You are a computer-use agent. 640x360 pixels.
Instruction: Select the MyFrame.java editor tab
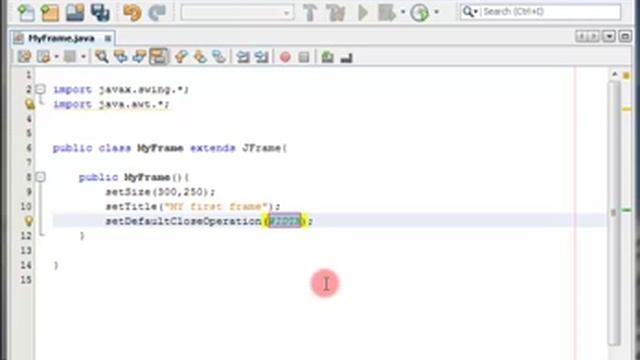point(61,38)
